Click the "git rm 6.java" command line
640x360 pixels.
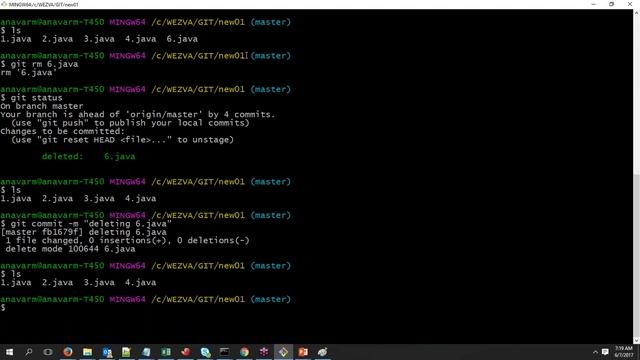[39, 64]
